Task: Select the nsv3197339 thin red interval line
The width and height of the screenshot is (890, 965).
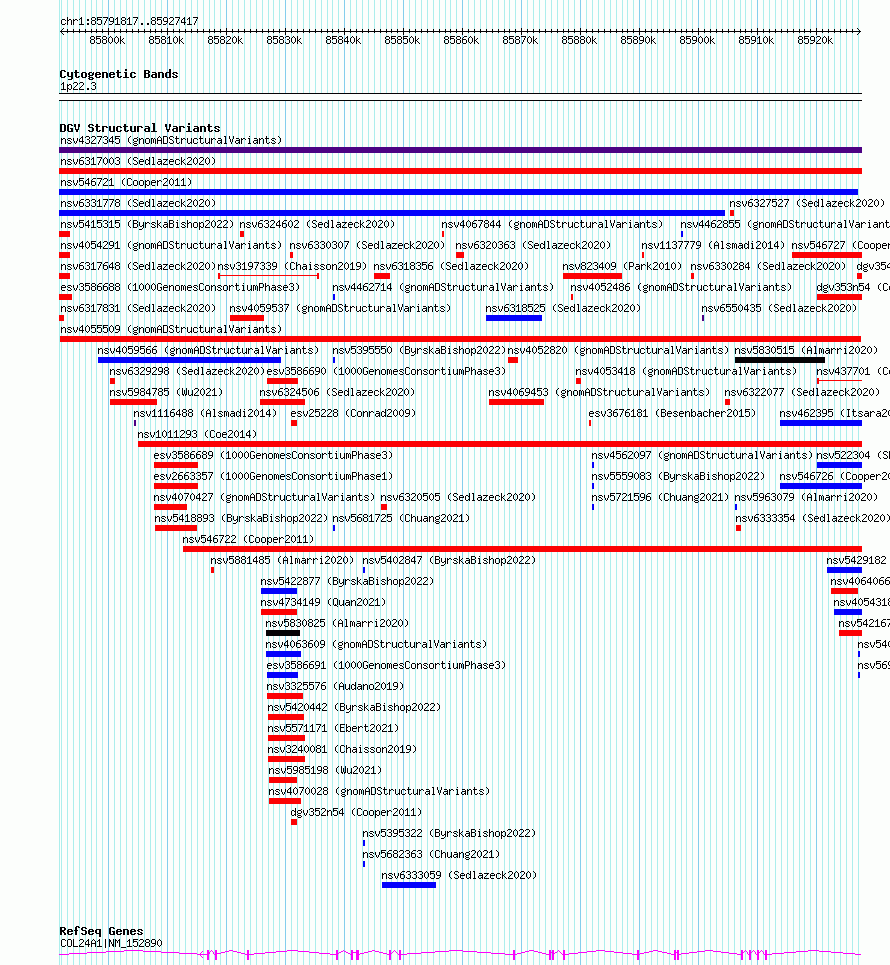Action: [268, 276]
